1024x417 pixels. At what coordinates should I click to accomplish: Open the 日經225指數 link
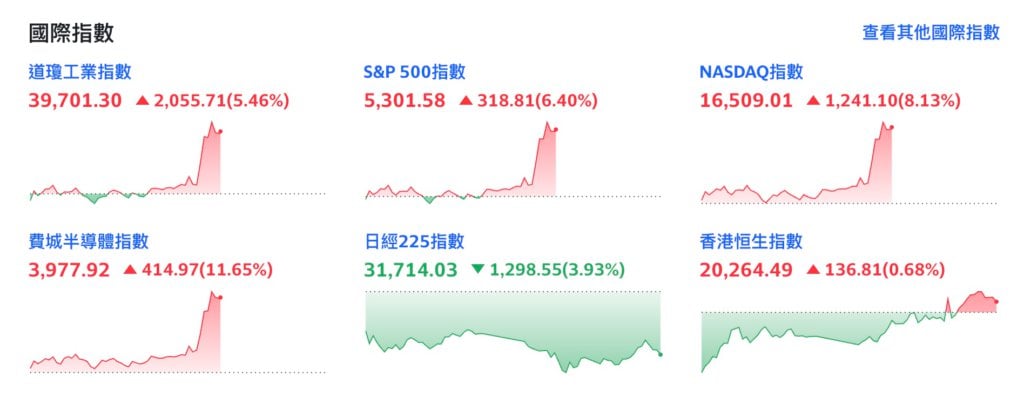point(415,241)
